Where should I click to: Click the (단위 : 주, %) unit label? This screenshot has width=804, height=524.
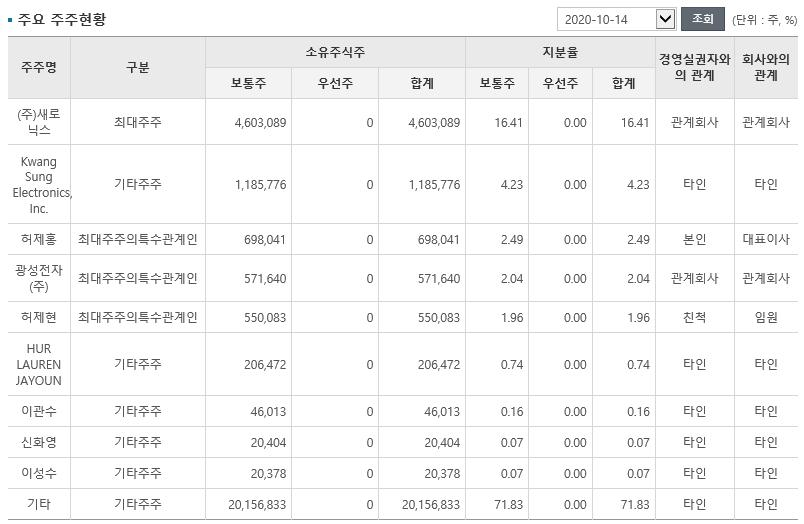click(x=765, y=20)
